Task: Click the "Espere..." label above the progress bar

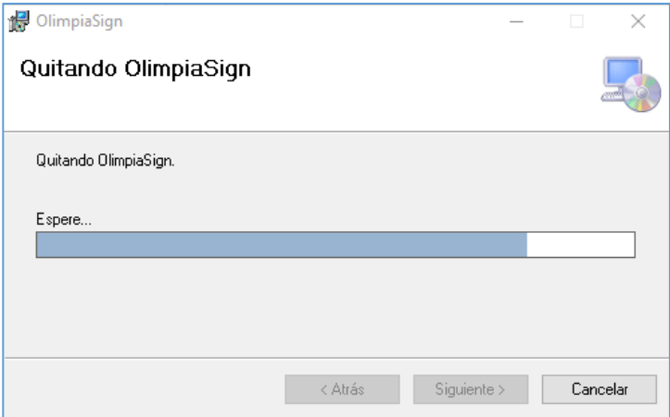Action: pos(64,219)
